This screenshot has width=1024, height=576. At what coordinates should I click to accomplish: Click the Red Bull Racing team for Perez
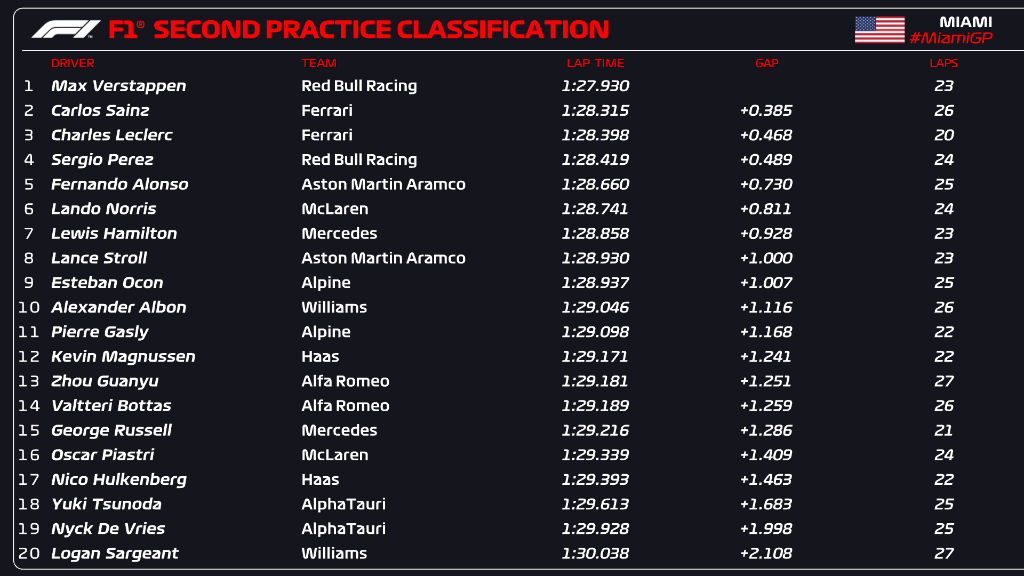(x=359, y=159)
